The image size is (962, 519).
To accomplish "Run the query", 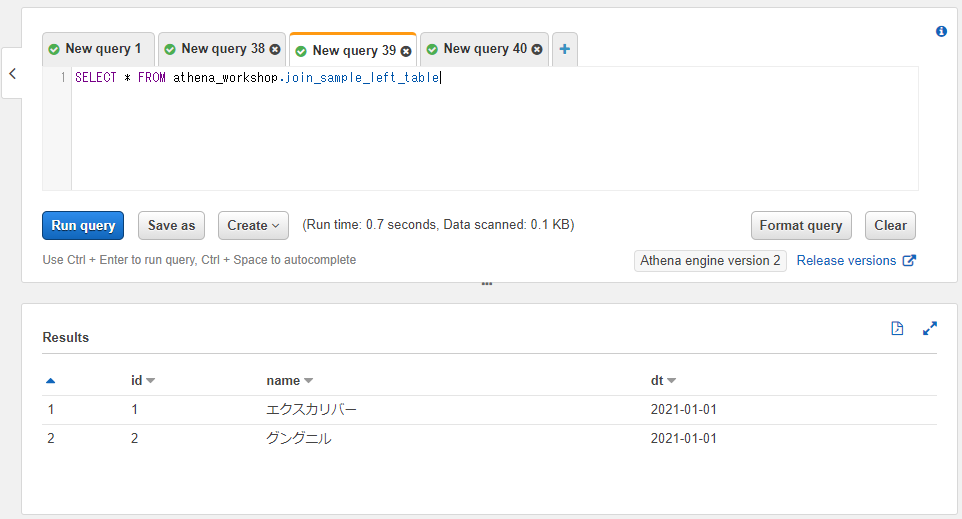I will point(83,225).
